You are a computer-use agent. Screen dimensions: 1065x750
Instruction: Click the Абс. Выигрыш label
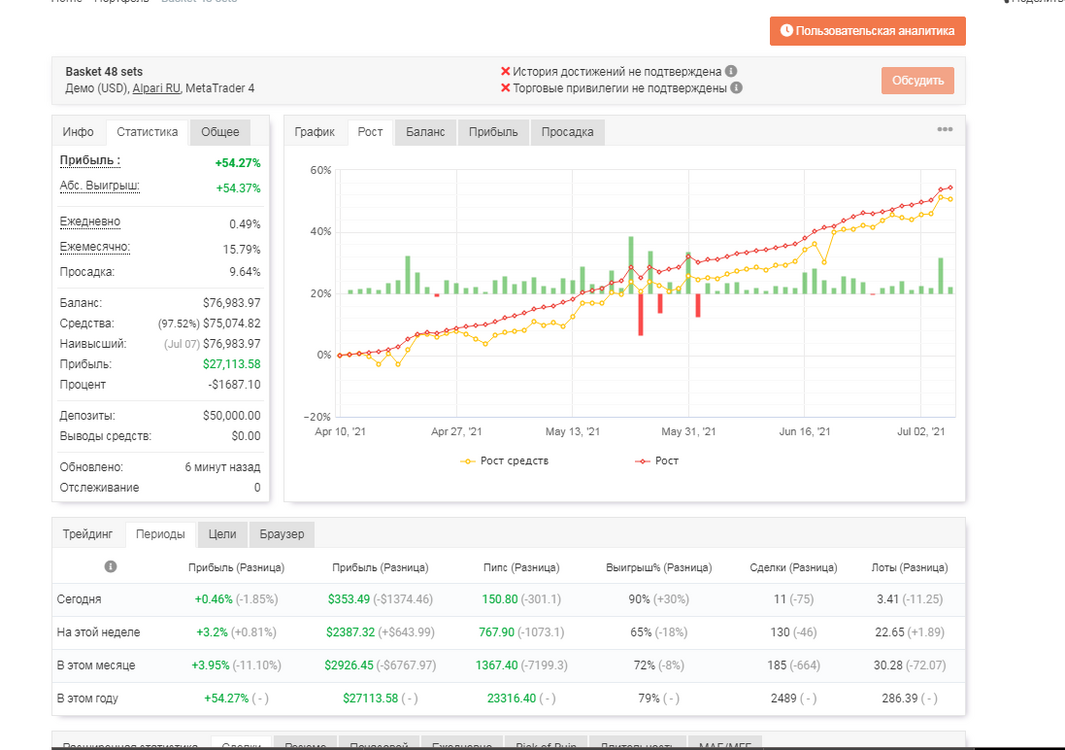coord(99,186)
